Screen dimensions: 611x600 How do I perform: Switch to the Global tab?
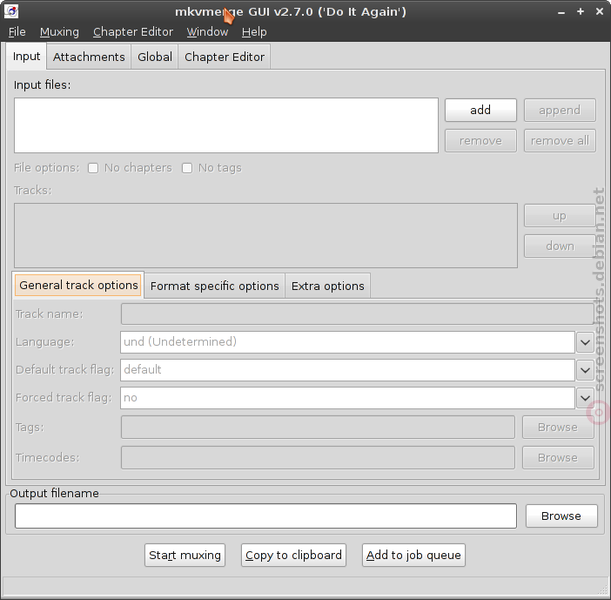coord(155,57)
